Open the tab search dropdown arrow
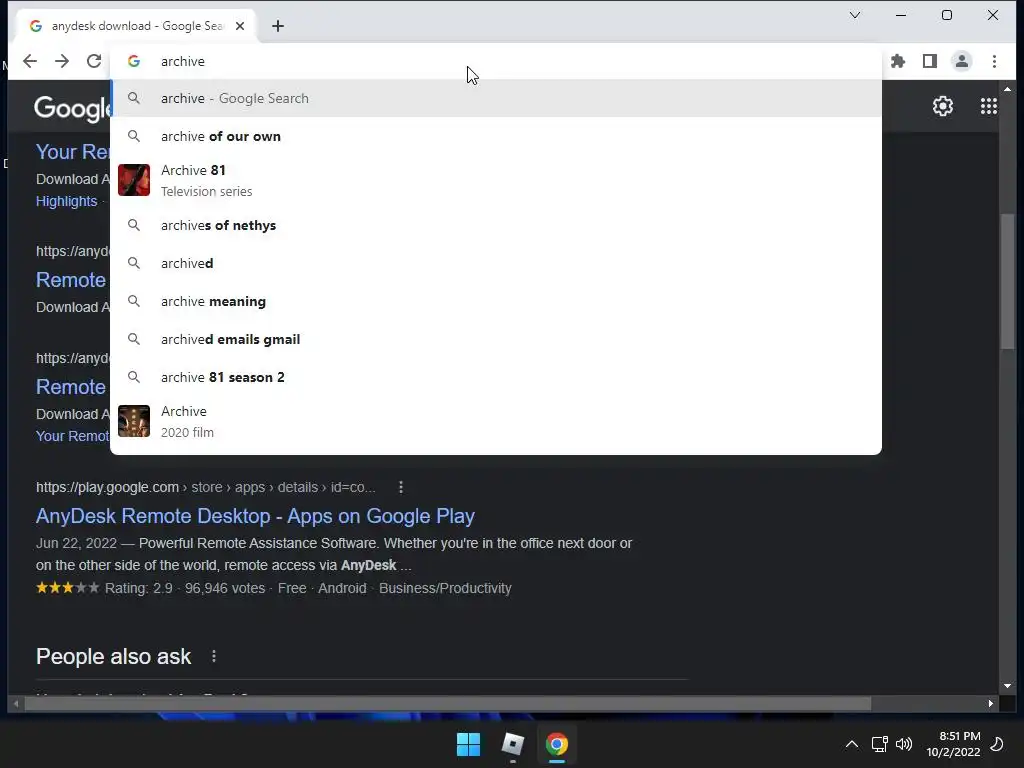Image resolution: width=1024 pixels, height=768 pixels. click(x=854, y=15)
